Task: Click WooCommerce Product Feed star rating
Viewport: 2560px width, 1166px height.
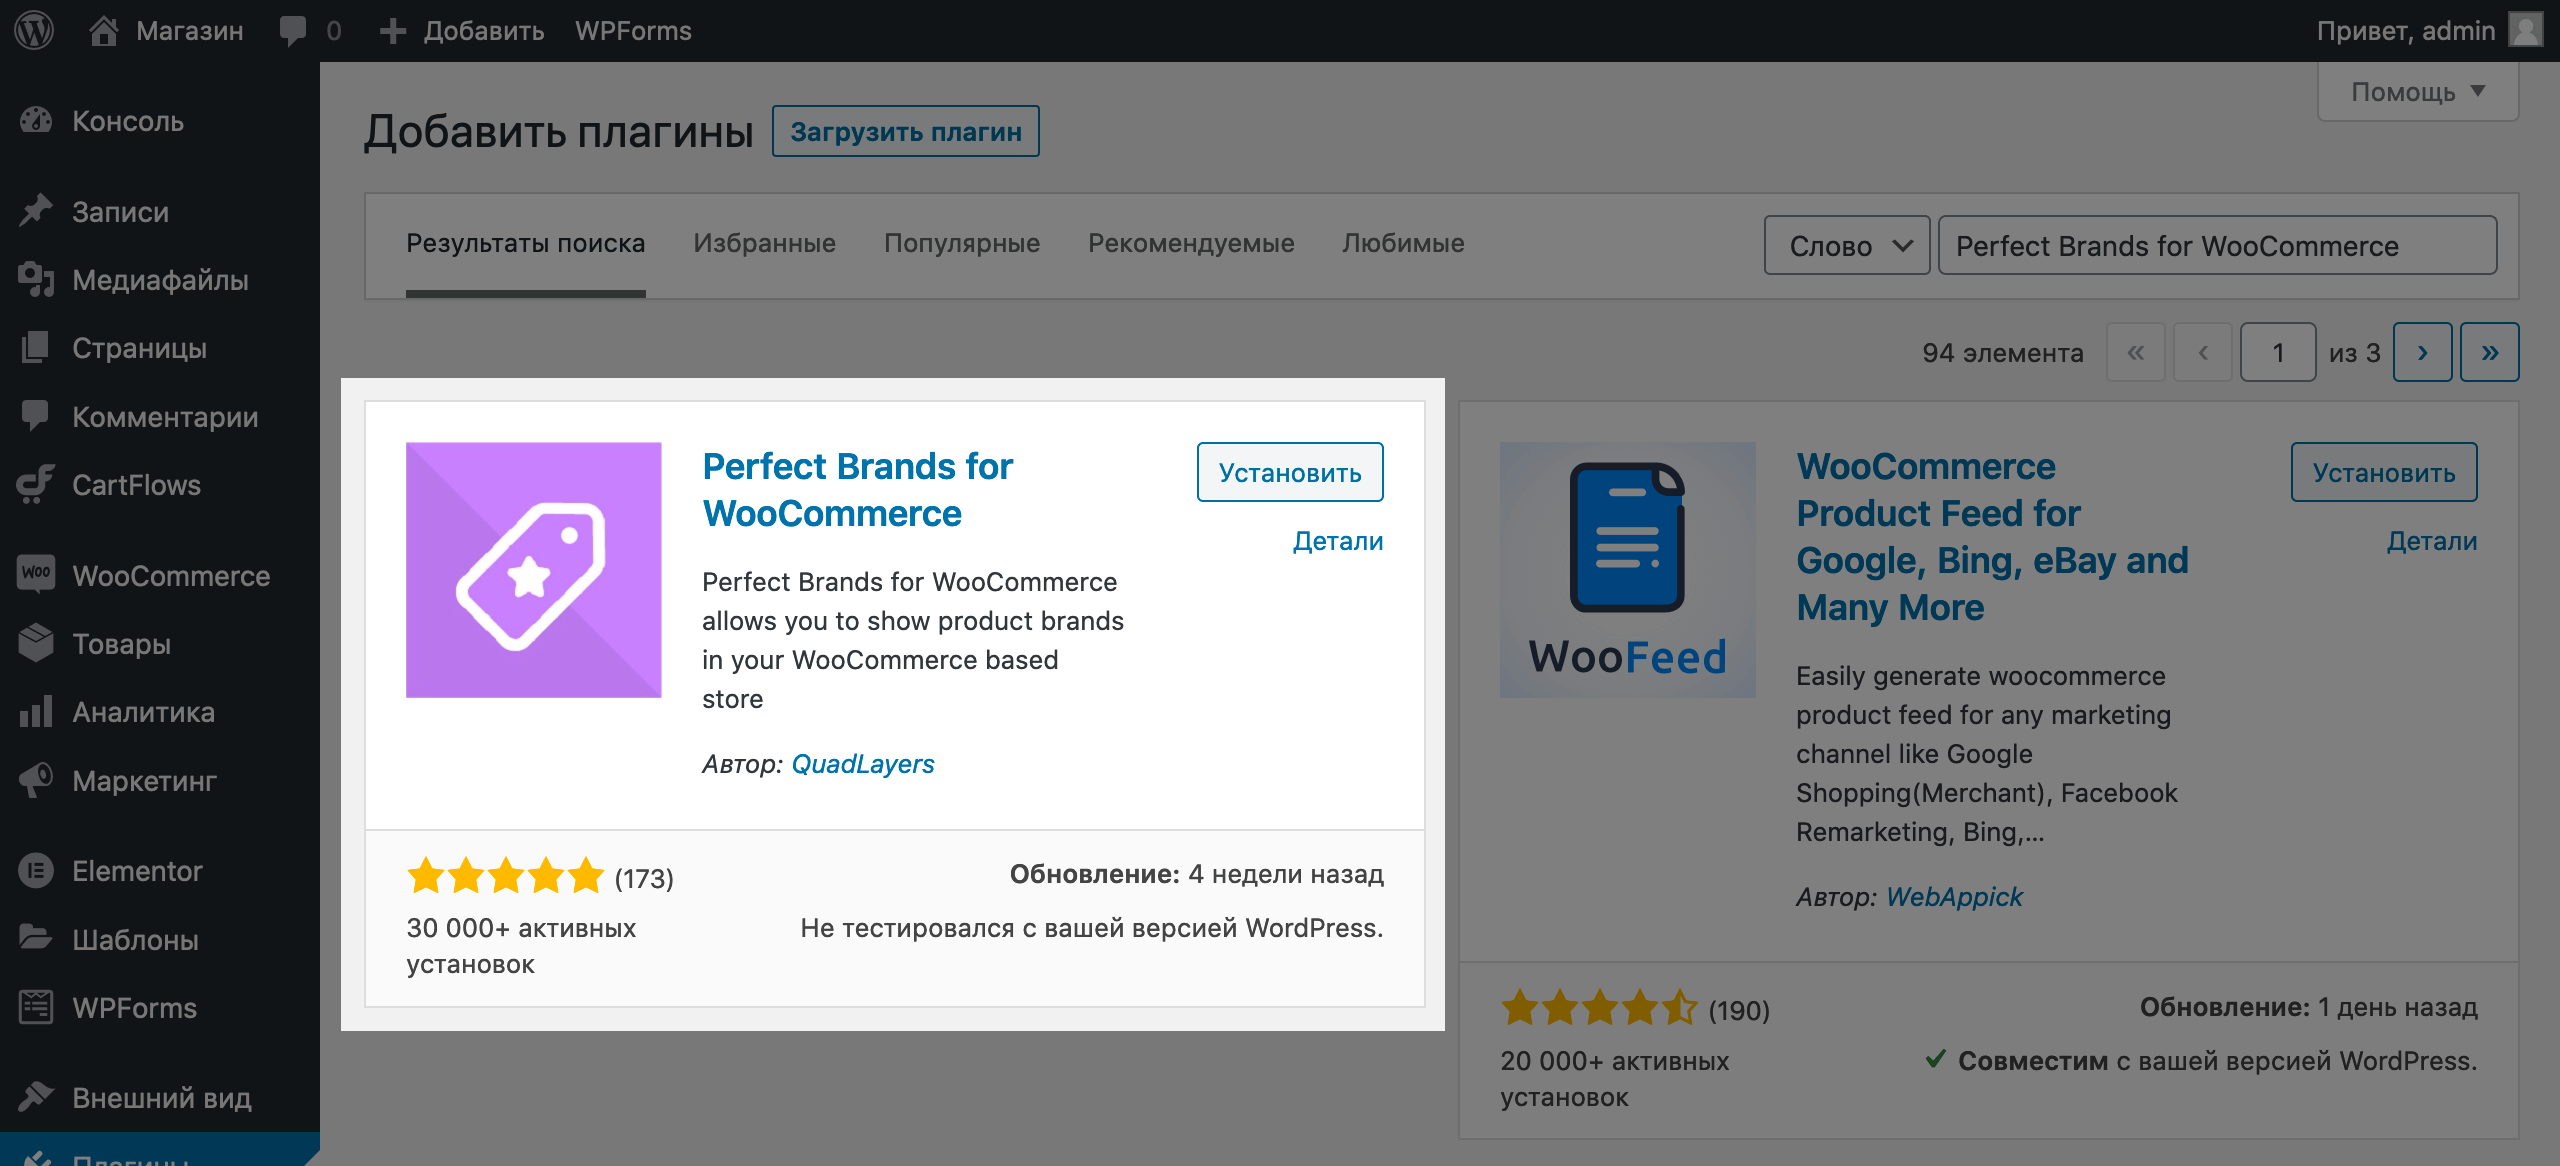Action: tap(1600, 1008)
